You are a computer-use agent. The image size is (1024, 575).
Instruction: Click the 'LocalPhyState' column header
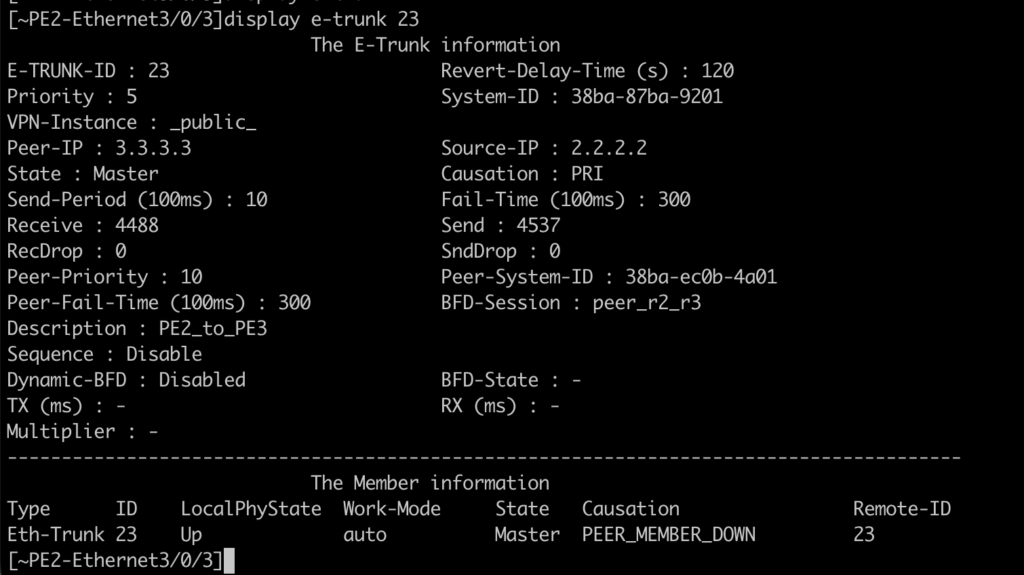(251, 509)
